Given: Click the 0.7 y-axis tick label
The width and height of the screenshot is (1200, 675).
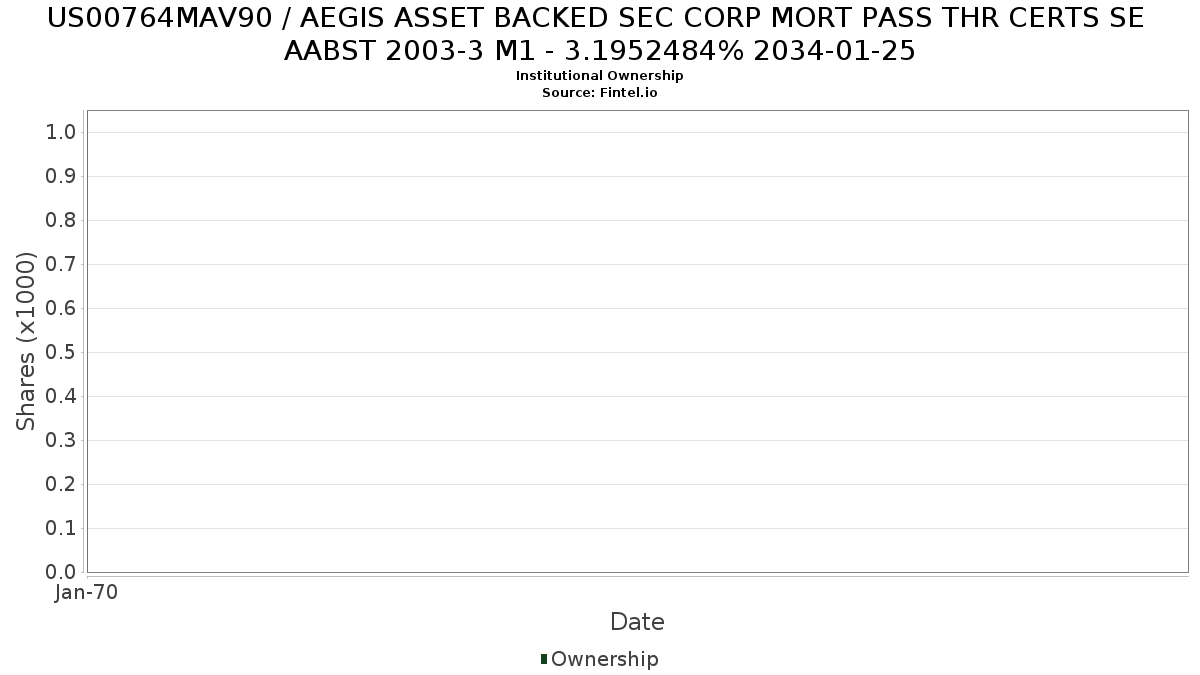Looking at the screenshot, I should point(61,264).
